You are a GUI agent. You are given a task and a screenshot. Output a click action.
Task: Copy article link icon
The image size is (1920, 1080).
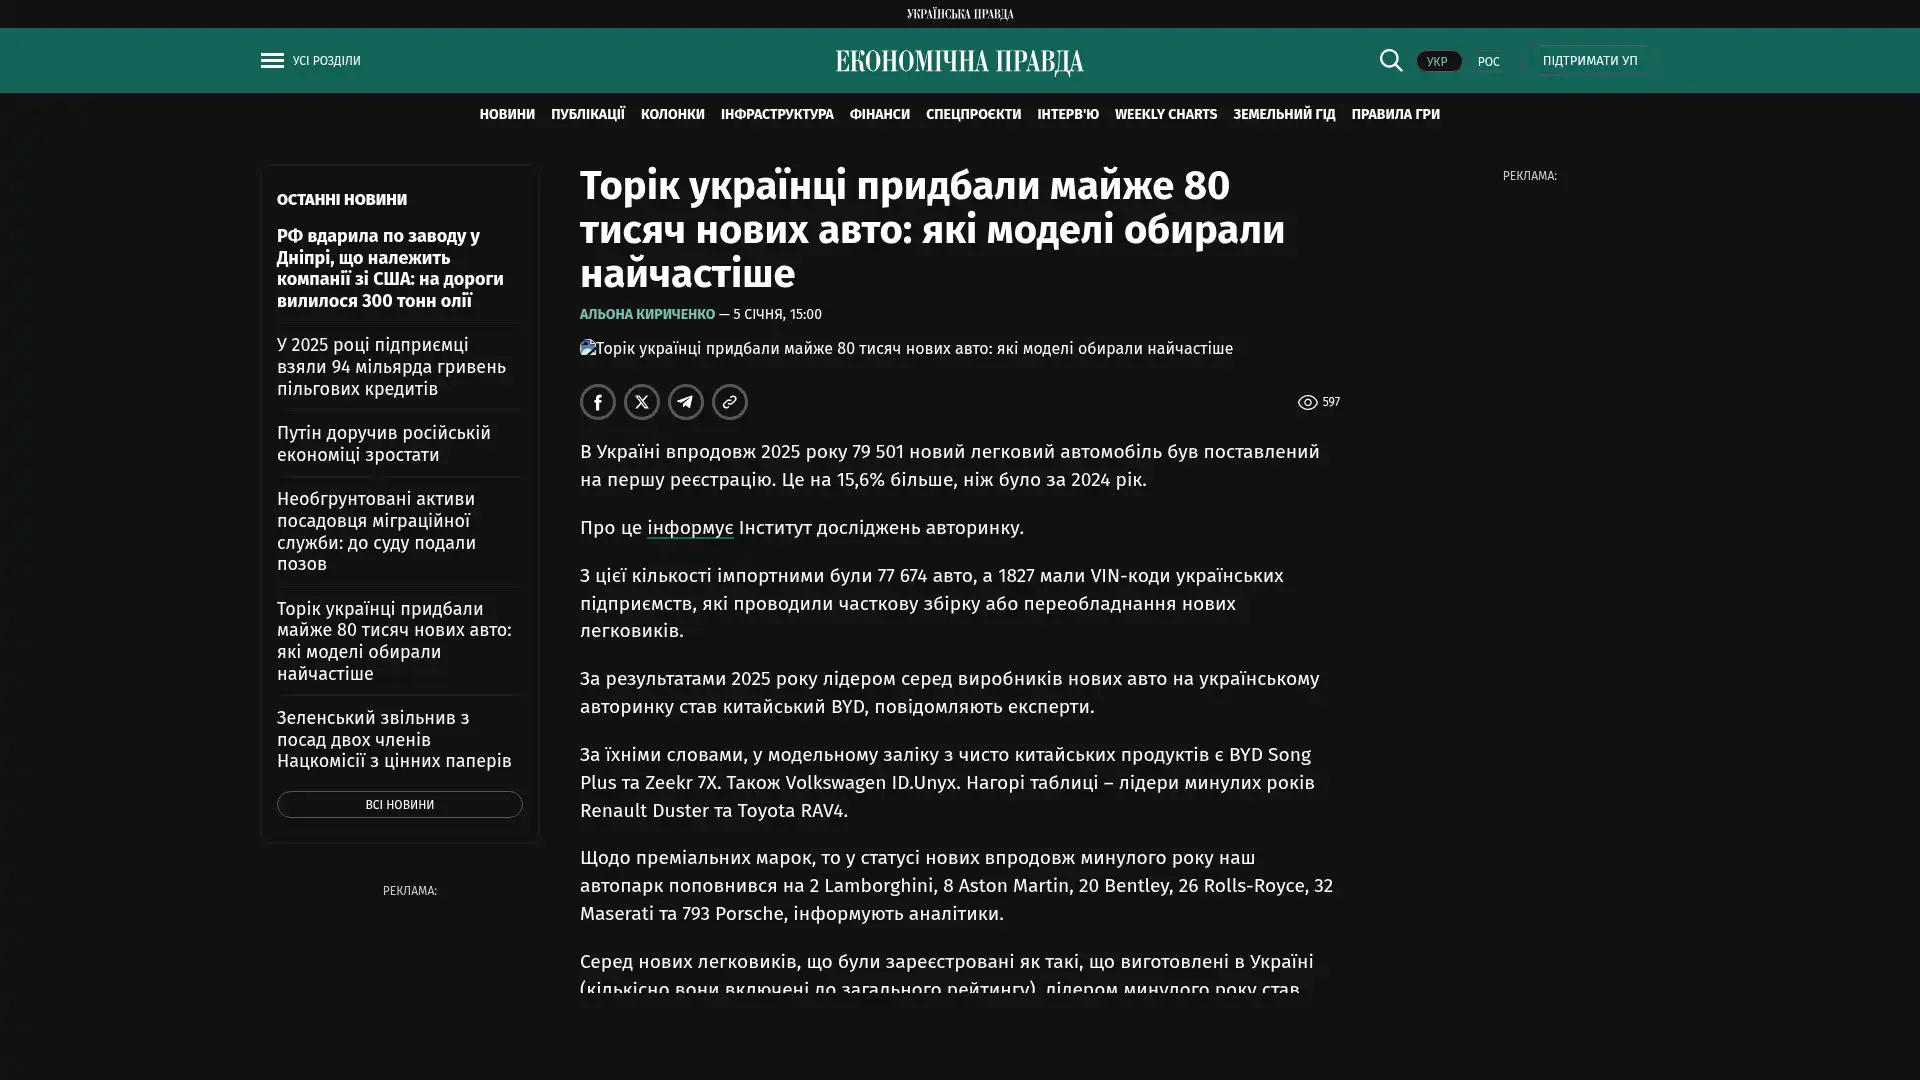point(729,402)
